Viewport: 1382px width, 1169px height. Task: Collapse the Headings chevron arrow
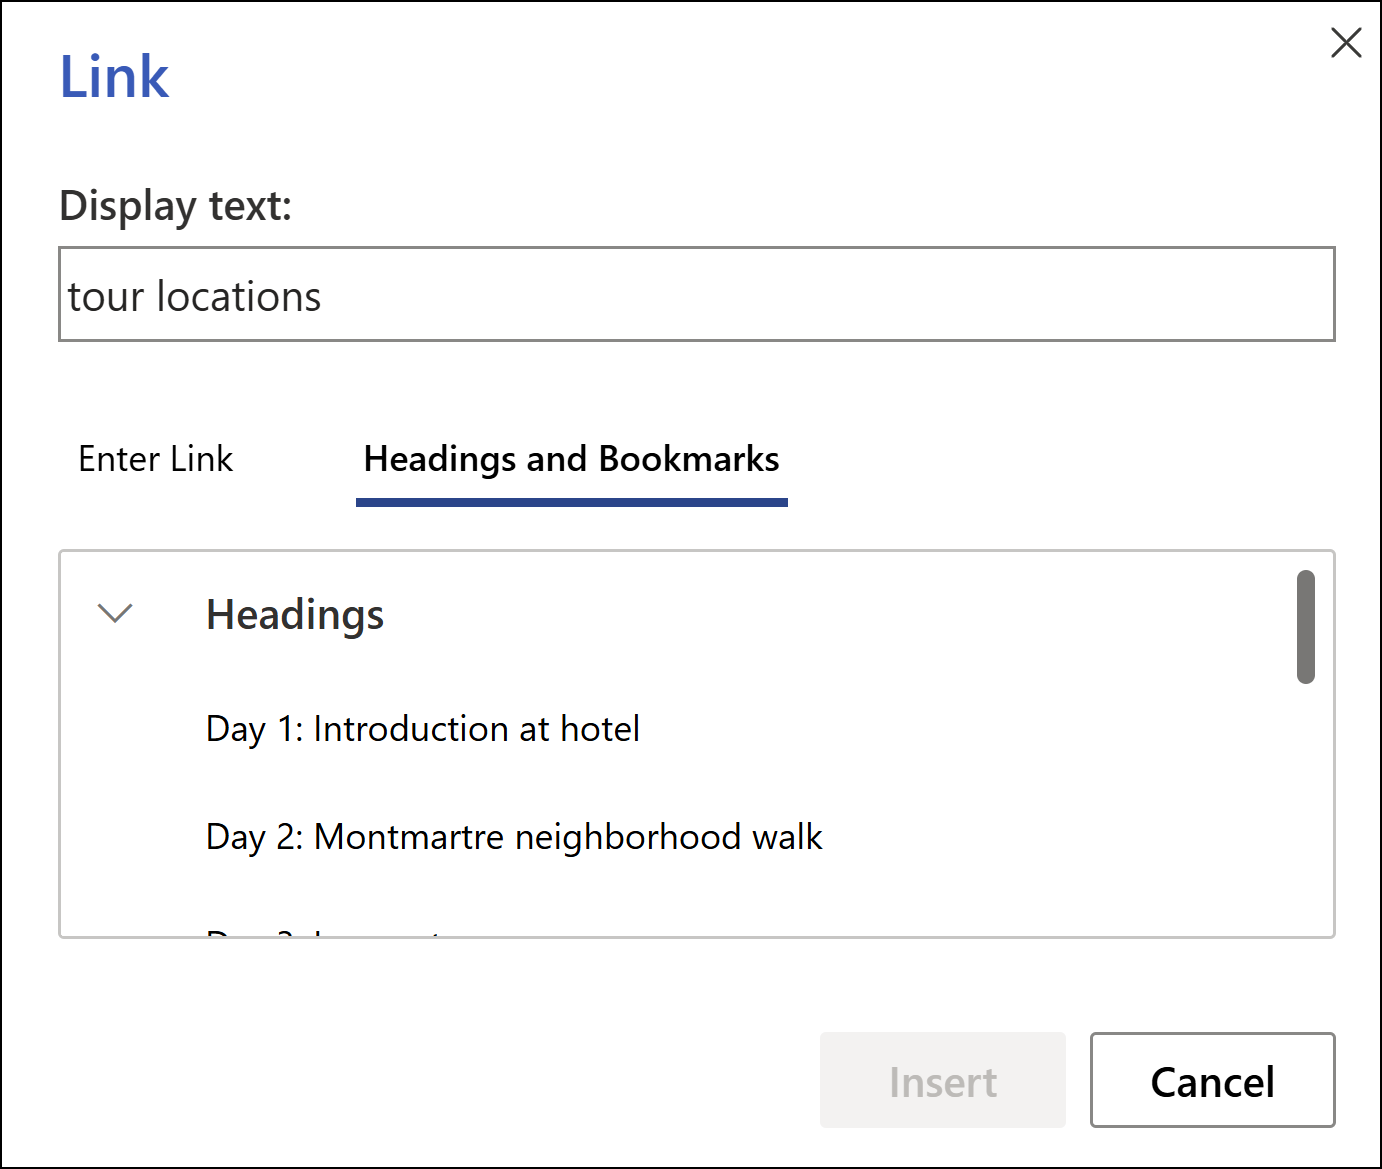coord(115,613)
